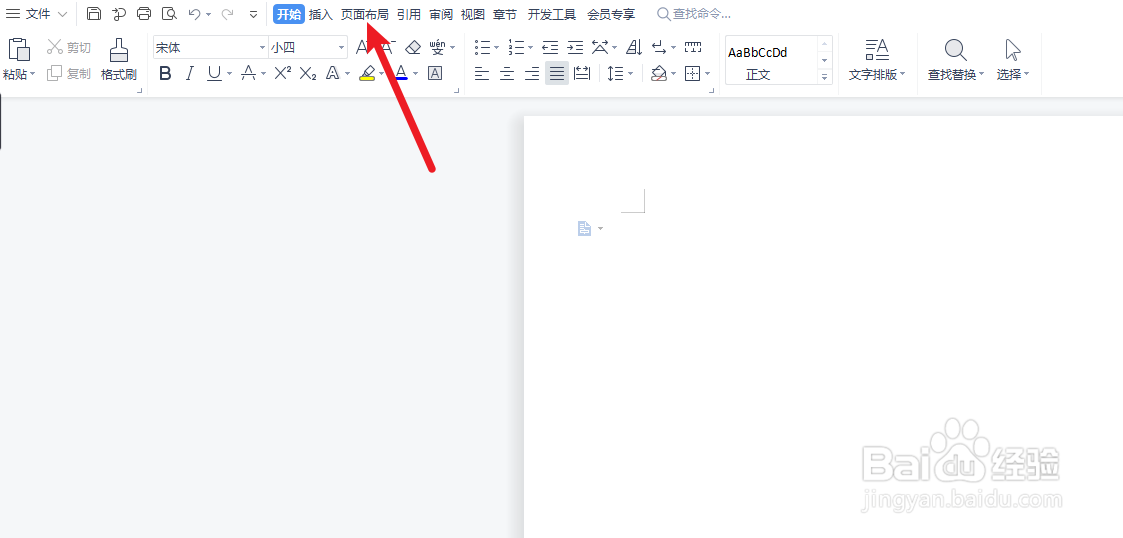Click the 选择 label button
This screenshot has width=1123, height=538.
tap(1013, 75)
